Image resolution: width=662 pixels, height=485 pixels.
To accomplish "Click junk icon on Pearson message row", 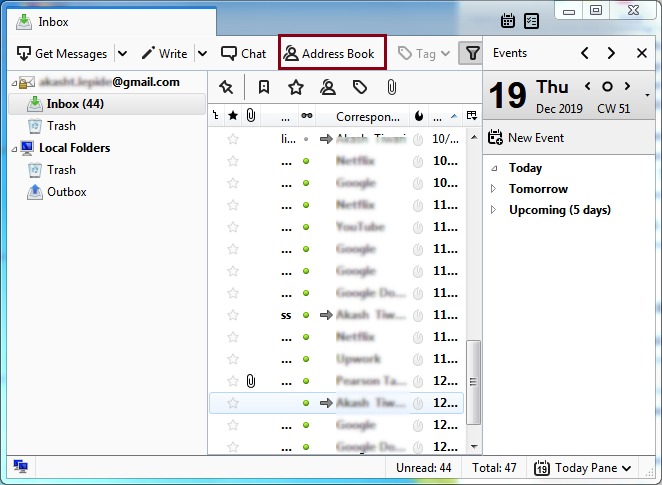I will pyautogui.click(x=418, y=381).
